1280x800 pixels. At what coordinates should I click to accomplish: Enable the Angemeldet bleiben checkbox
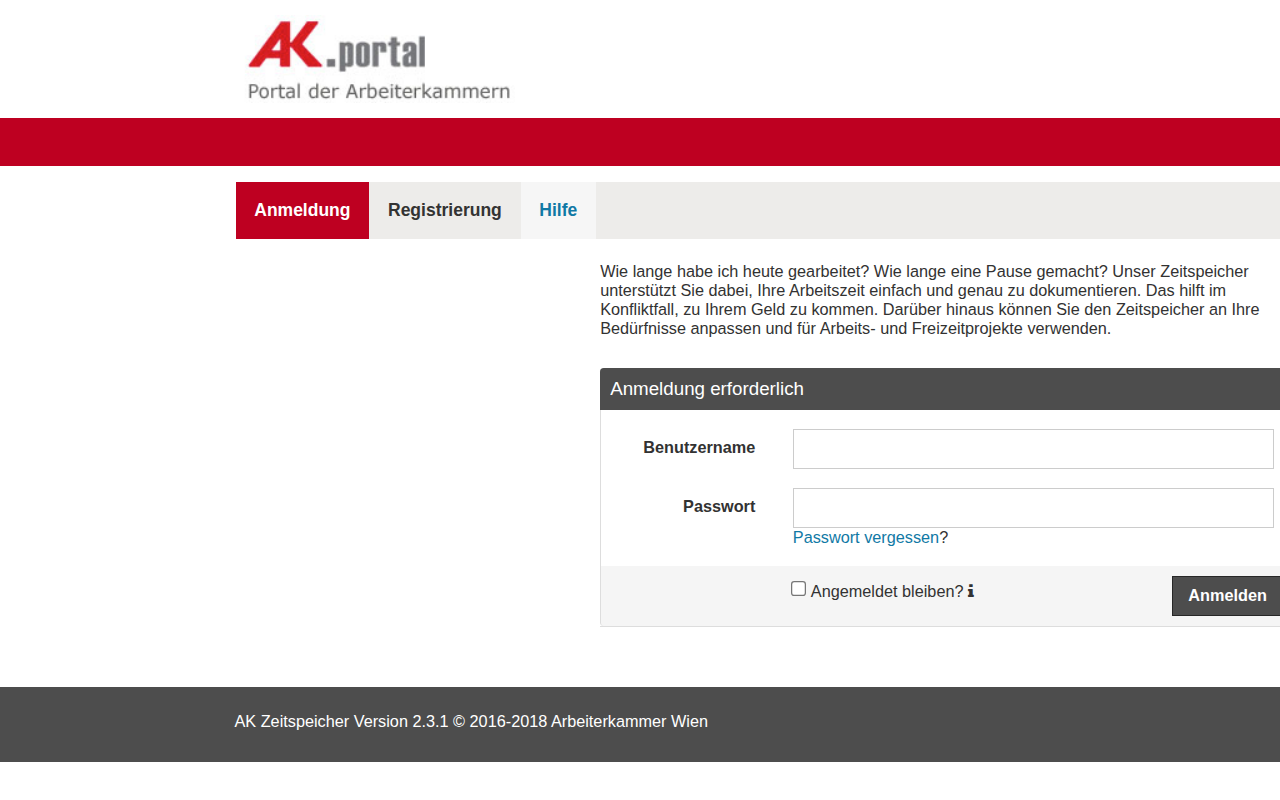798,588
